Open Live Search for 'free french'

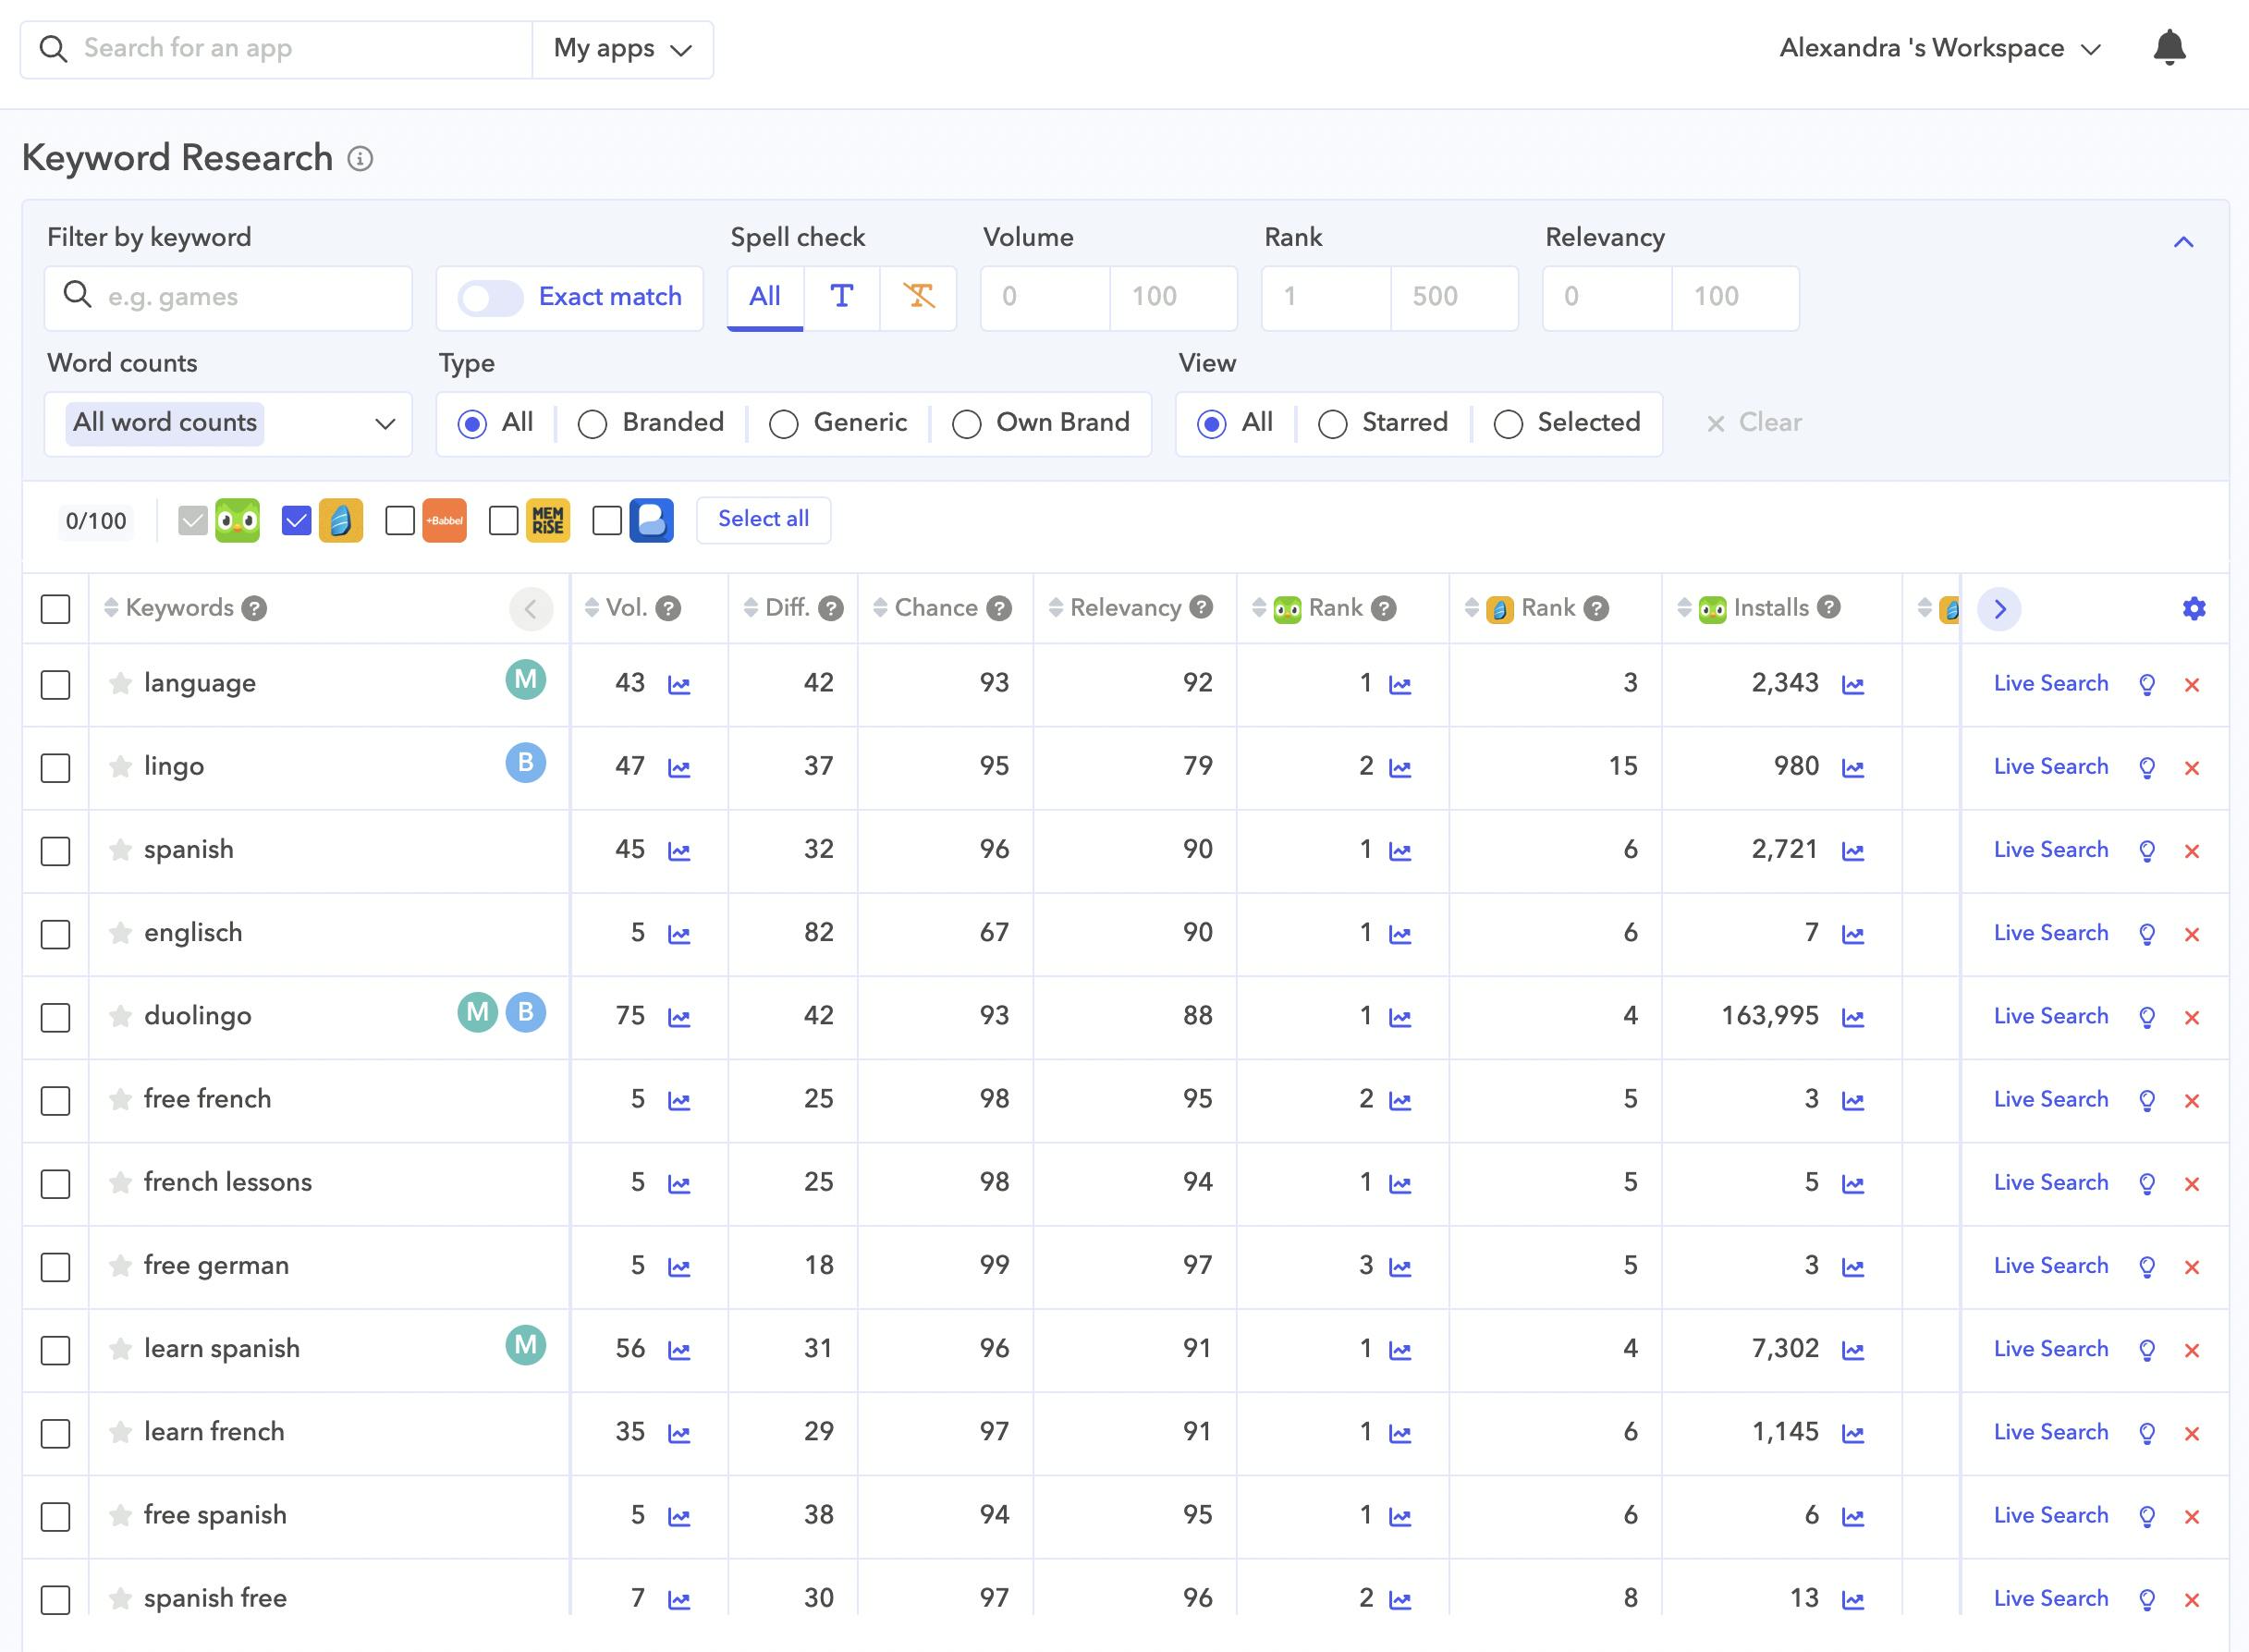pos(2050,1099)
